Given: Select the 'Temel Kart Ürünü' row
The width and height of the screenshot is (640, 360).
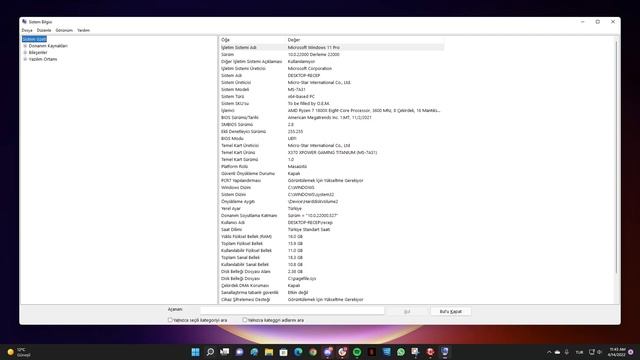Looking at the screenshot, I should [x=332, y=152].
